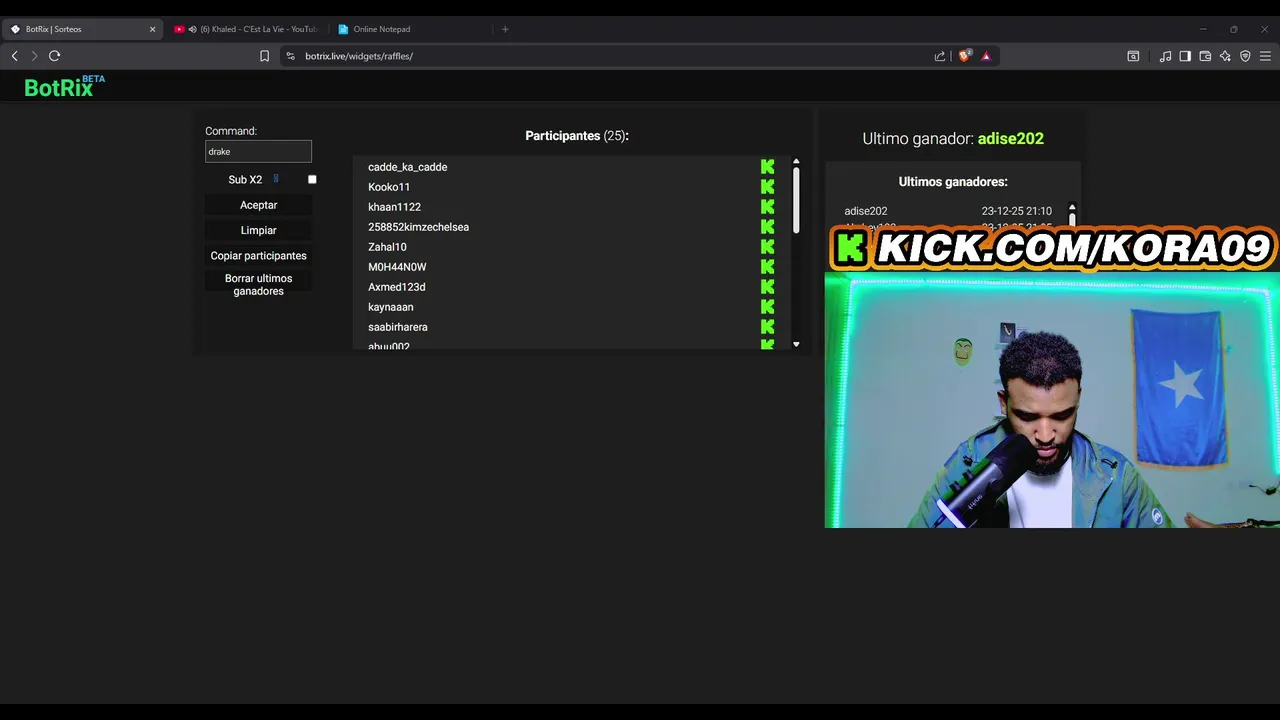Go forward with the browser forward arrow

pyautogui.click(x=34, y=56)
